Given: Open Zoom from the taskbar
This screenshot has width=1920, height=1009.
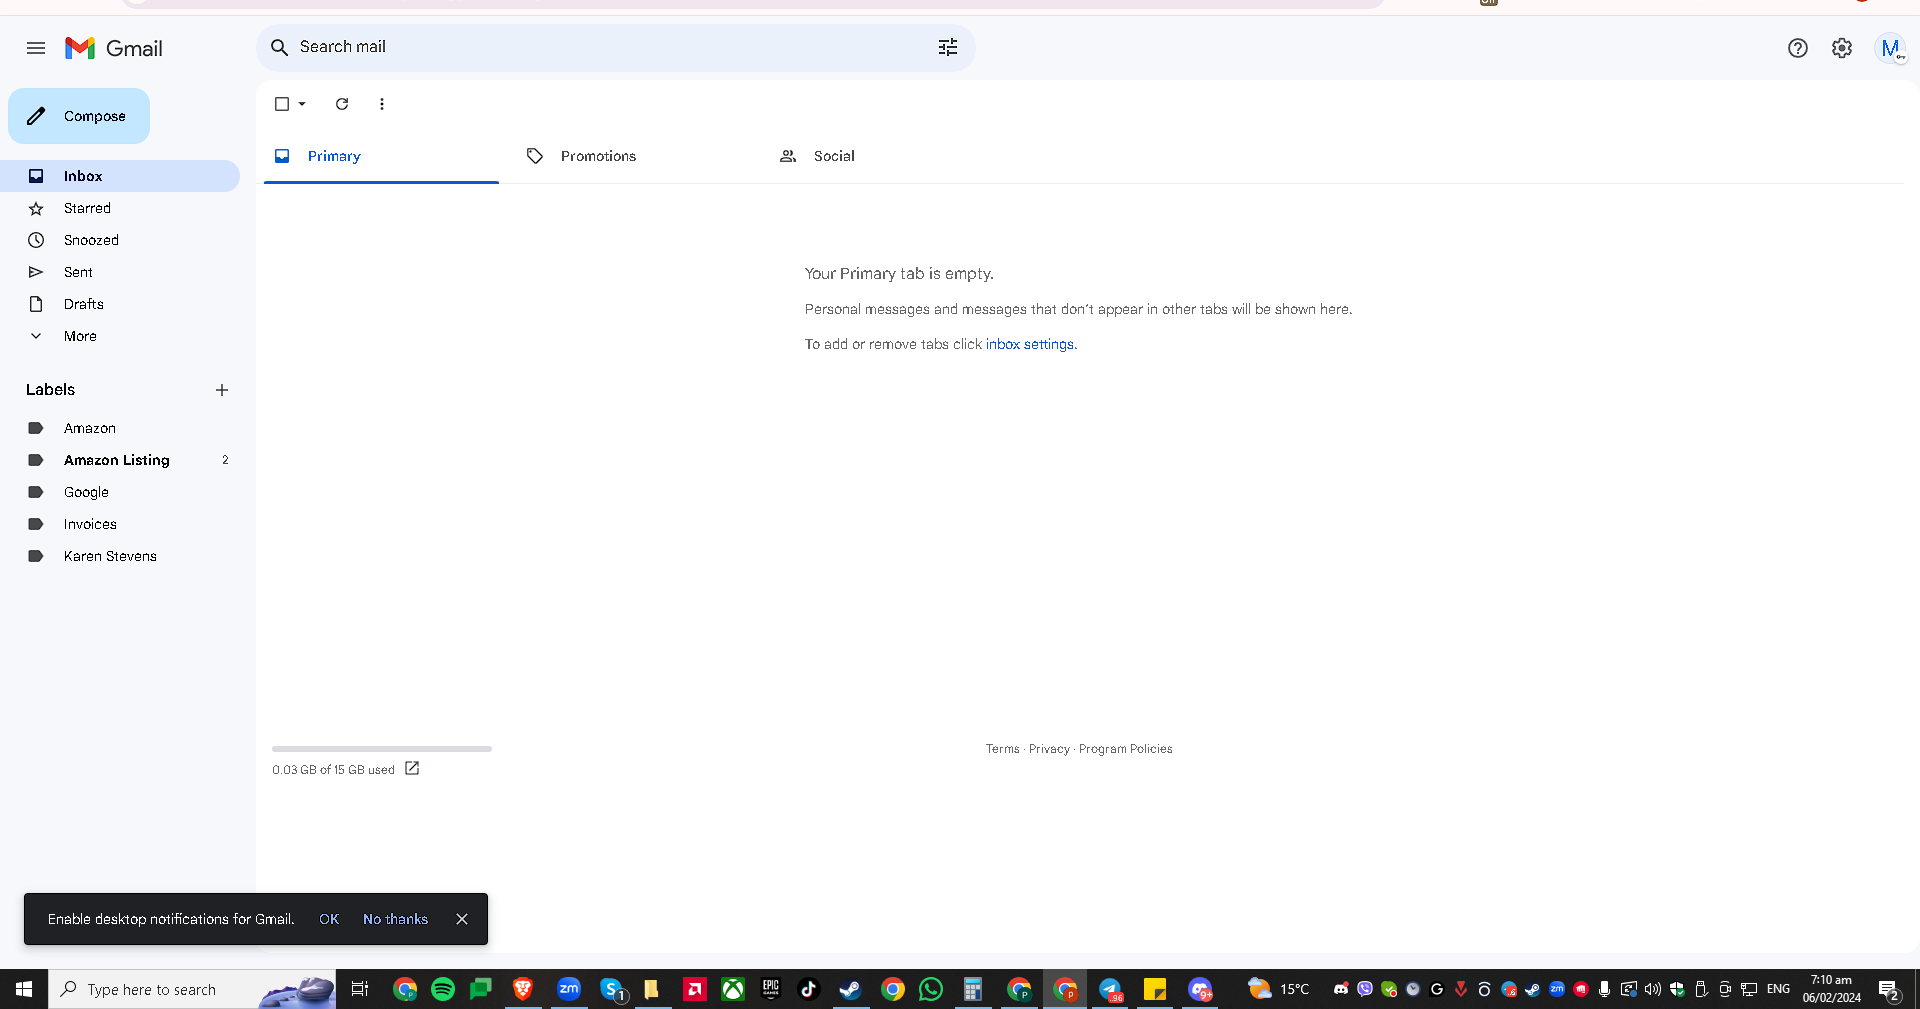Looking at the screenshot, I should click(569, 989).
